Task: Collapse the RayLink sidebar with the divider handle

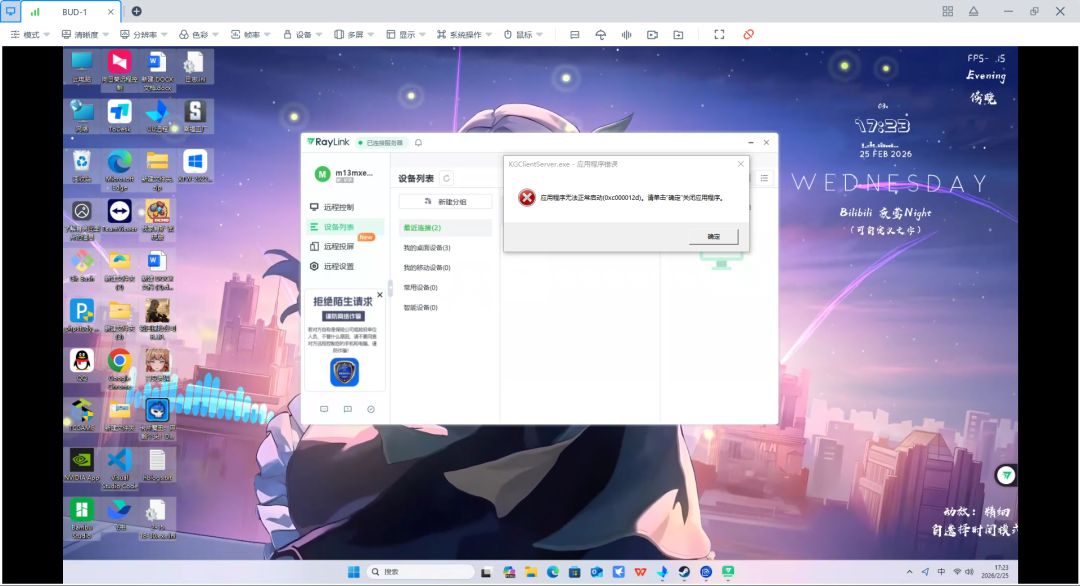Action: [x=390, y=288]
